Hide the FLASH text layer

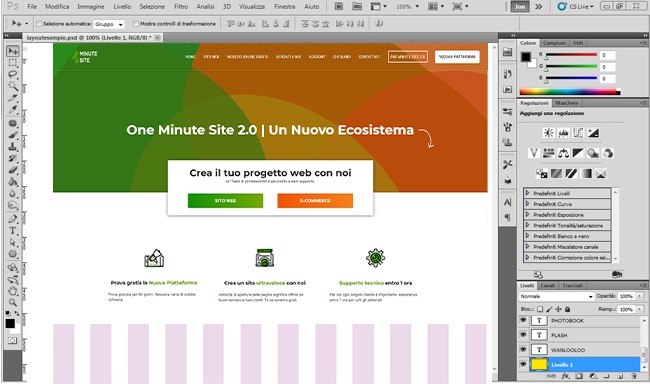click(x=523, y=335)
